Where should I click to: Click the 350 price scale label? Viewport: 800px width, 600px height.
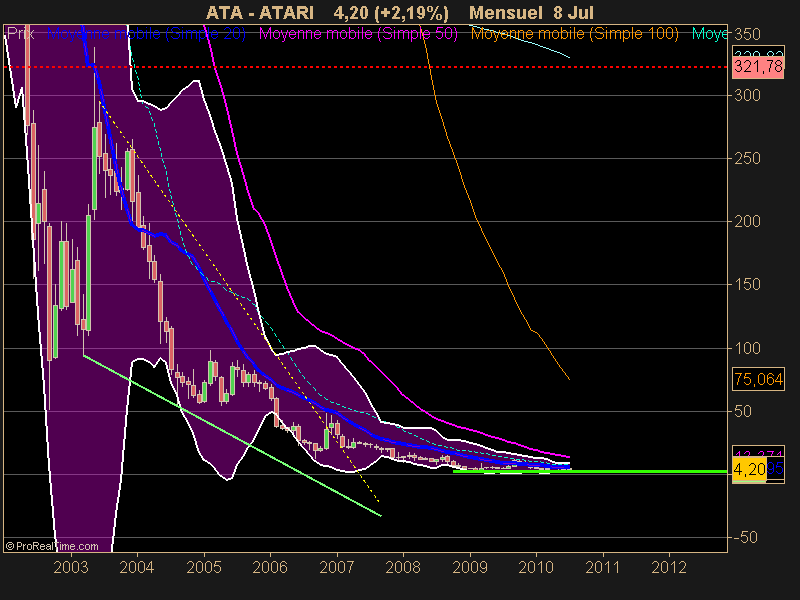747,35
